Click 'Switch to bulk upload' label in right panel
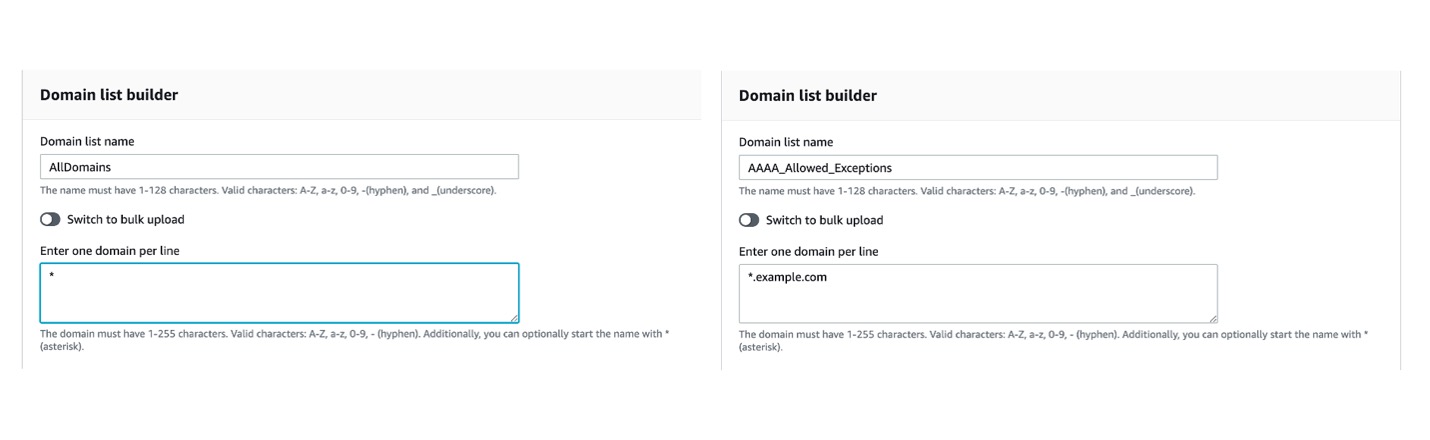The width and height of the screenshot is (1430, 440). click(825, 220)
